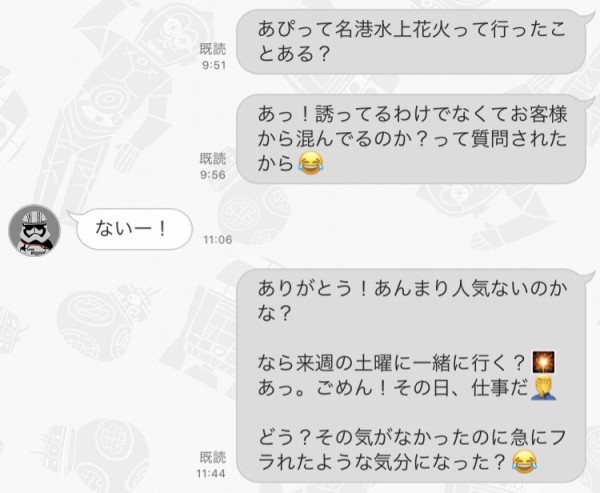Image resolution: width=600 pixels, height=493 pixels.
Task: Click the 9:51 timestamp
Action: point(214,65)
